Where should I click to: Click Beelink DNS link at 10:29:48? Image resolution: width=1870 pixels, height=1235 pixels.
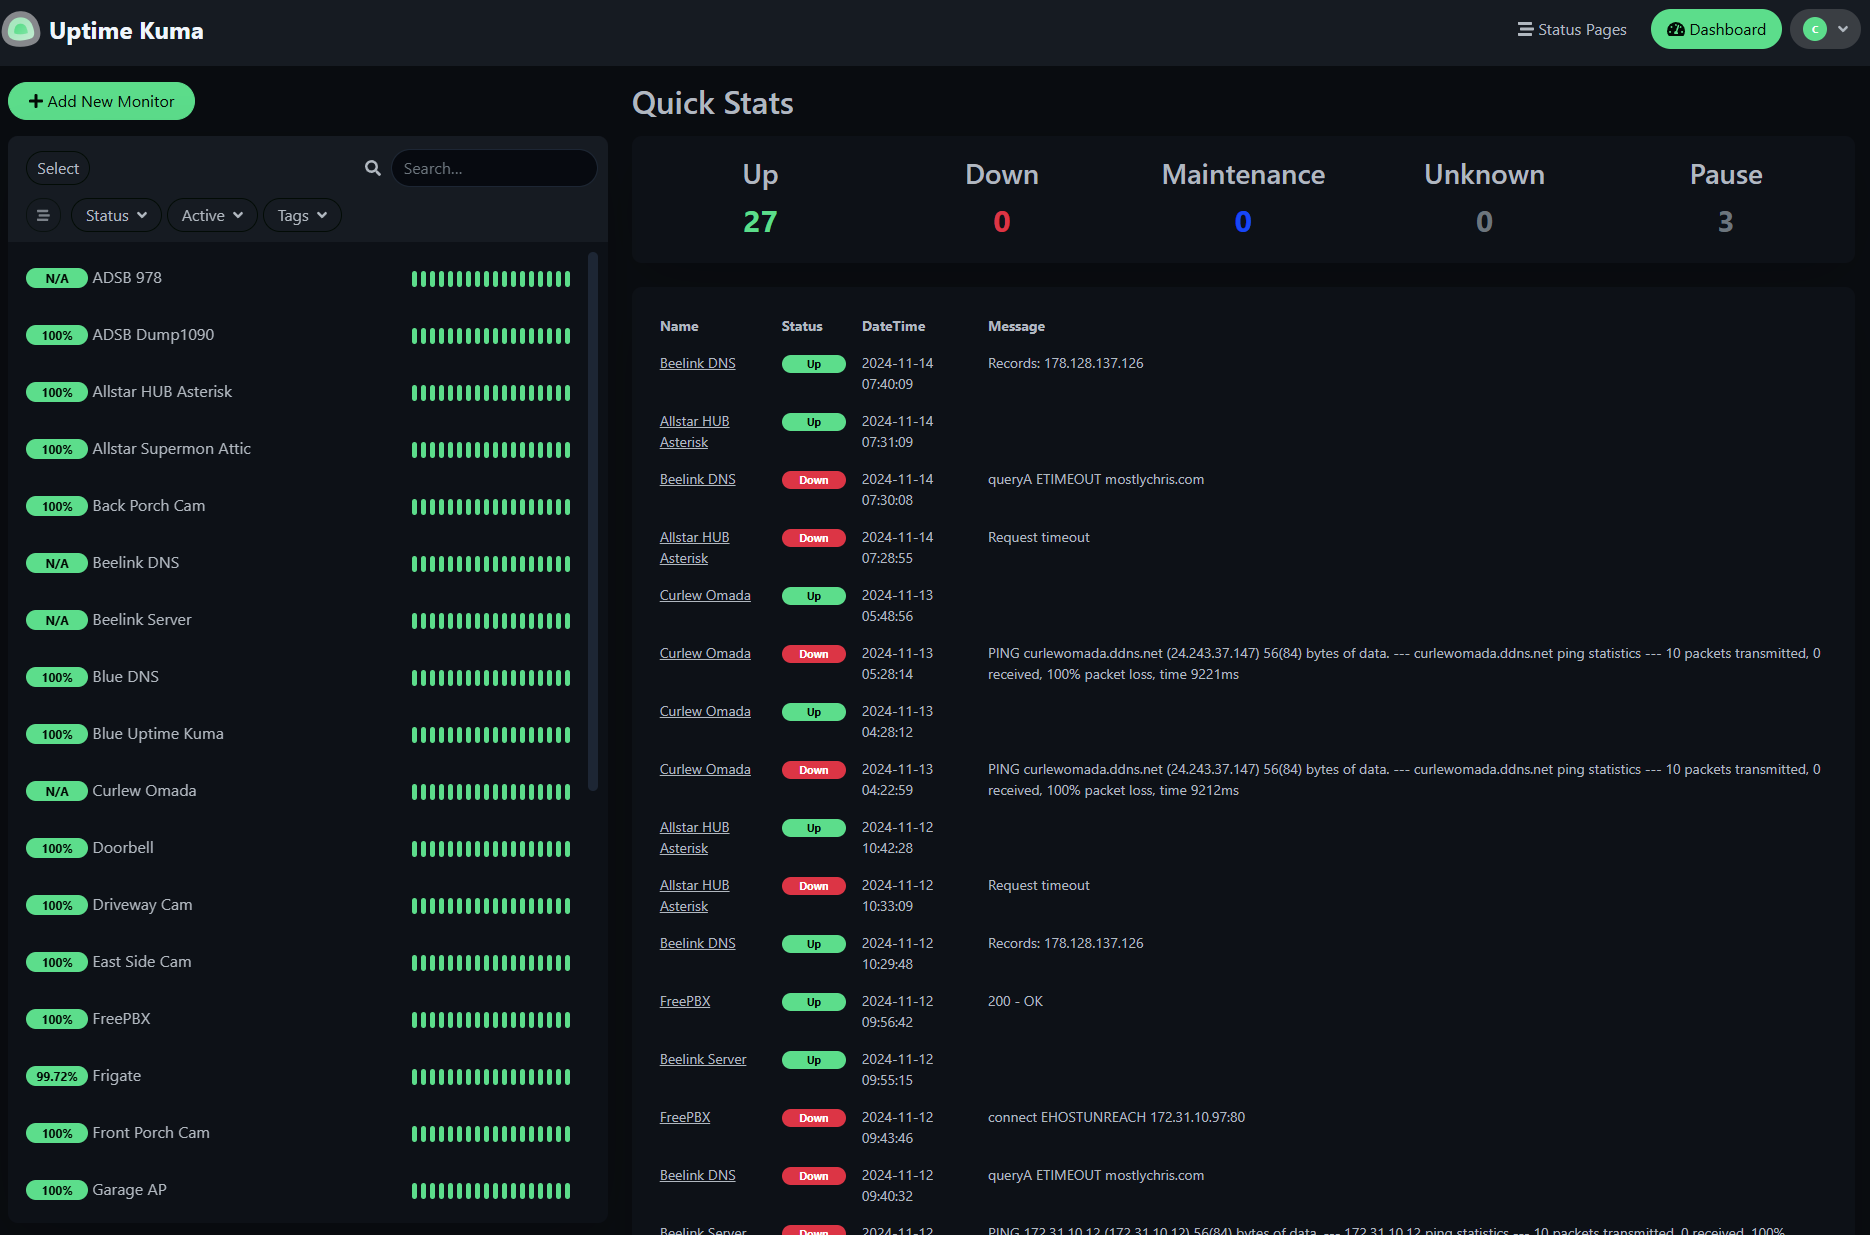(698, 943)
